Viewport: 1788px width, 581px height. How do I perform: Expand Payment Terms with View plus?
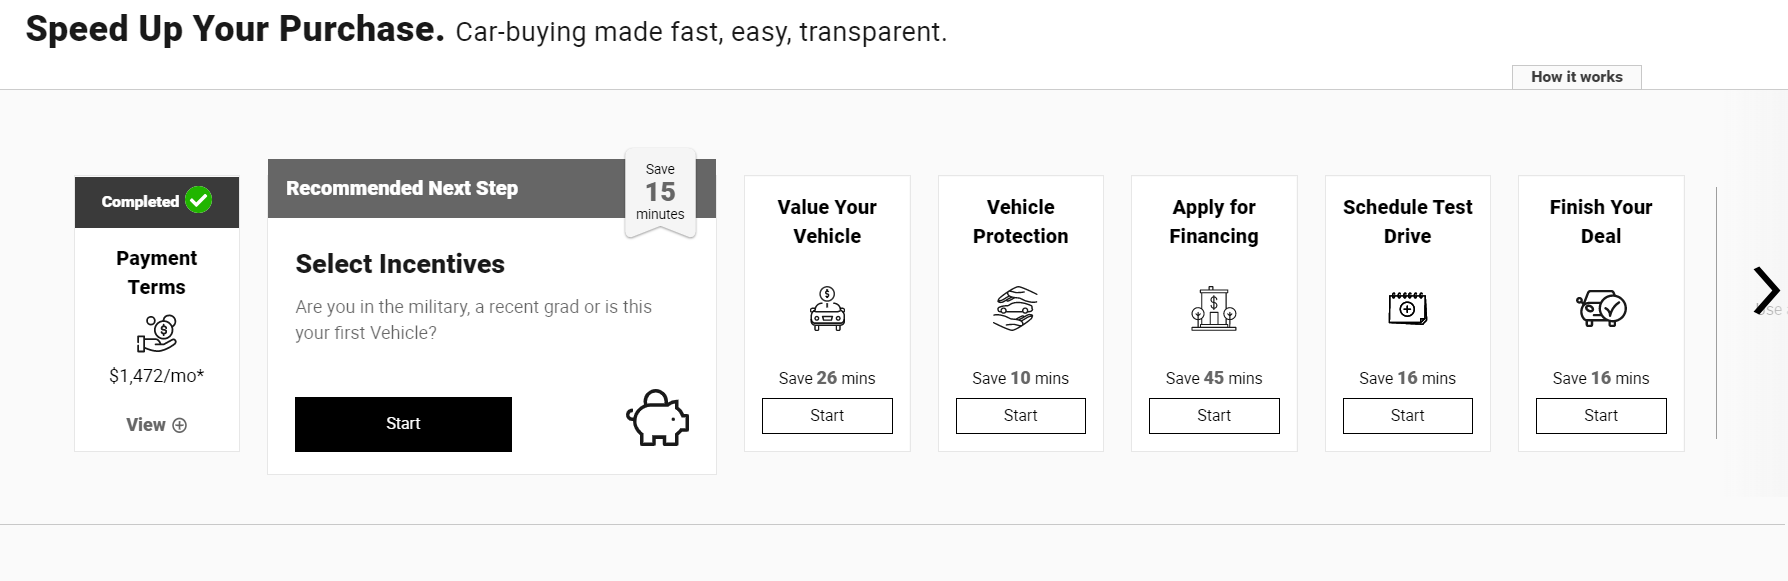pyautogui.click(x=156, y=425)
